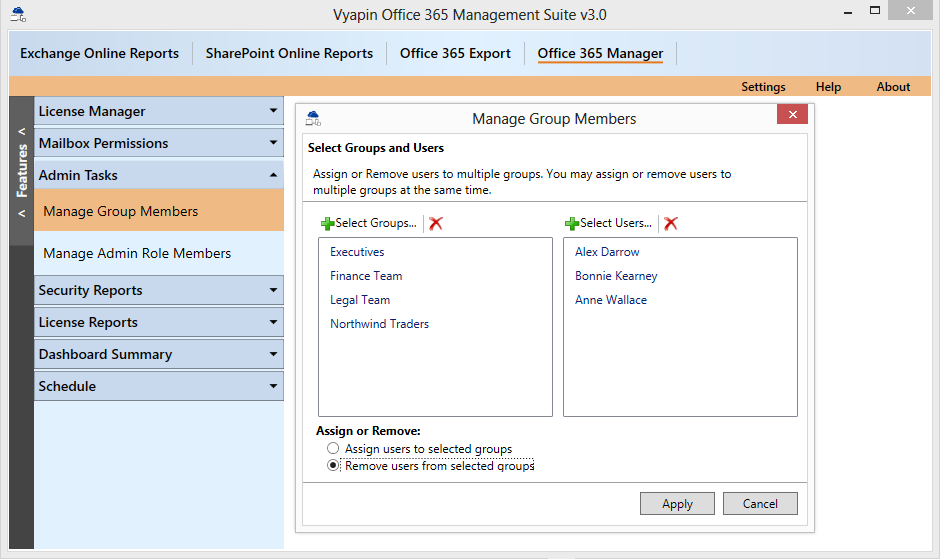
Task: Collapse the Features side panel upper chevron
Action: pos(22,131)
